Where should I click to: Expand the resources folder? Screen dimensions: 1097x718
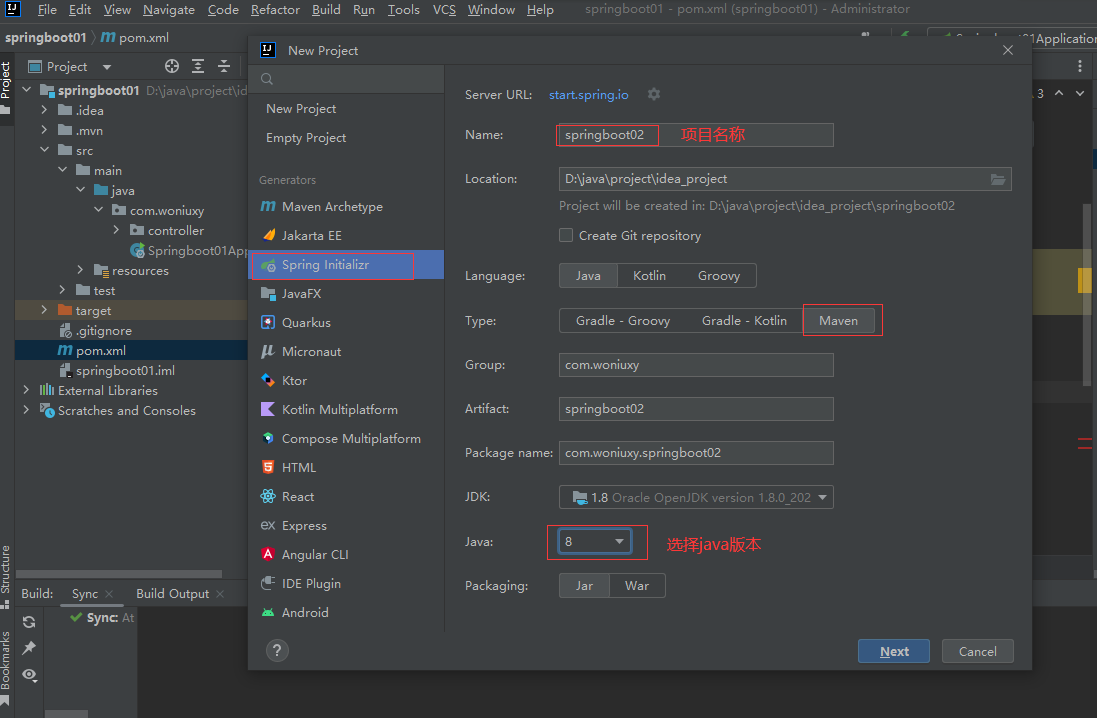point(80,270)
